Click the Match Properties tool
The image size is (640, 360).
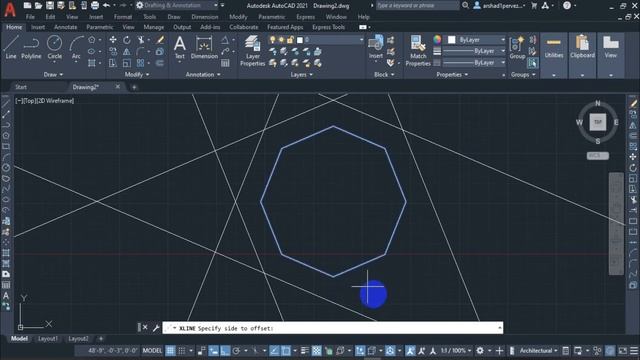click(418, 51)
